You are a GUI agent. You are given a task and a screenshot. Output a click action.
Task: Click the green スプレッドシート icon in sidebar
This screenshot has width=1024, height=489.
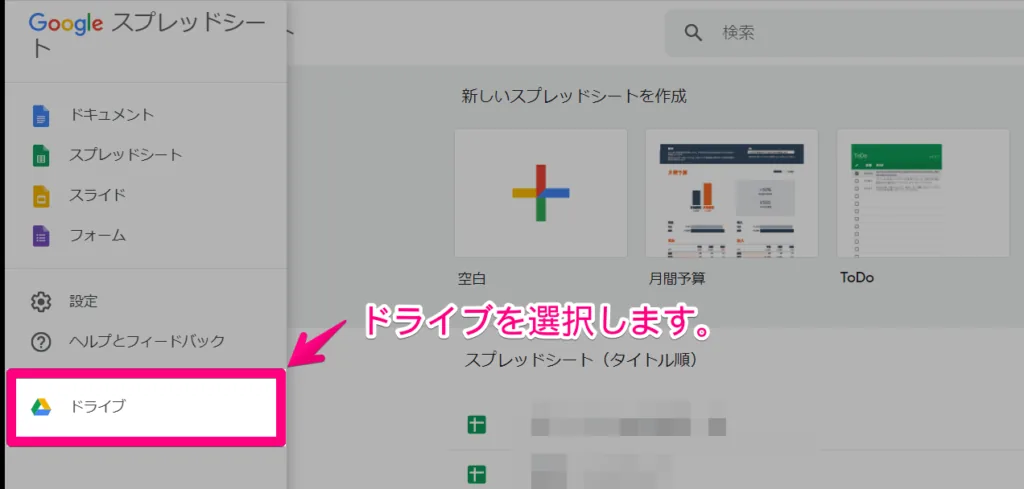41,155
